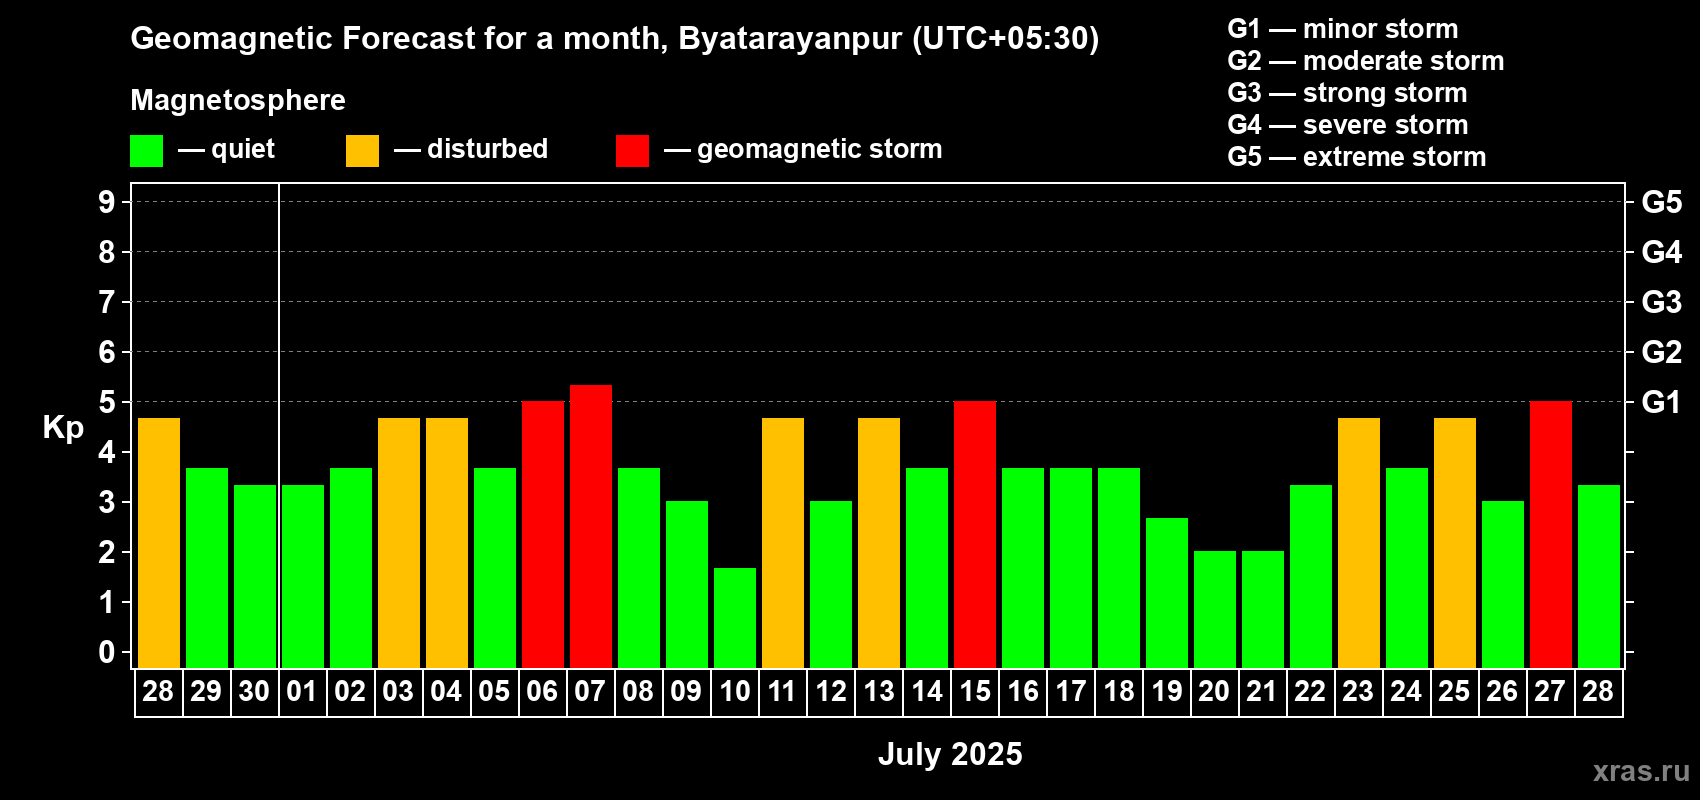Click date label 17 on the axis
Screen dimensions: 1700x800
pos(1071,692)
